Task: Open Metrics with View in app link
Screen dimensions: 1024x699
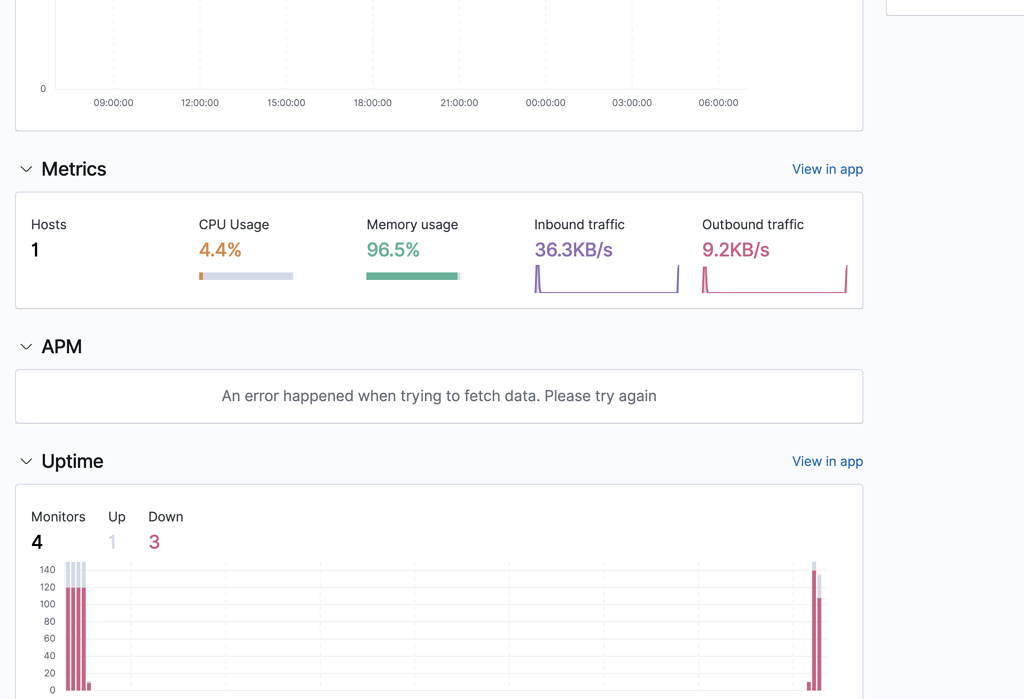Action: [827, 169]
